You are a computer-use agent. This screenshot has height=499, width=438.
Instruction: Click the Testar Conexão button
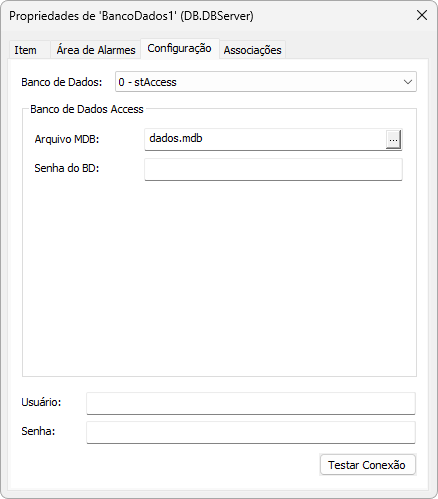click(368, 465)
